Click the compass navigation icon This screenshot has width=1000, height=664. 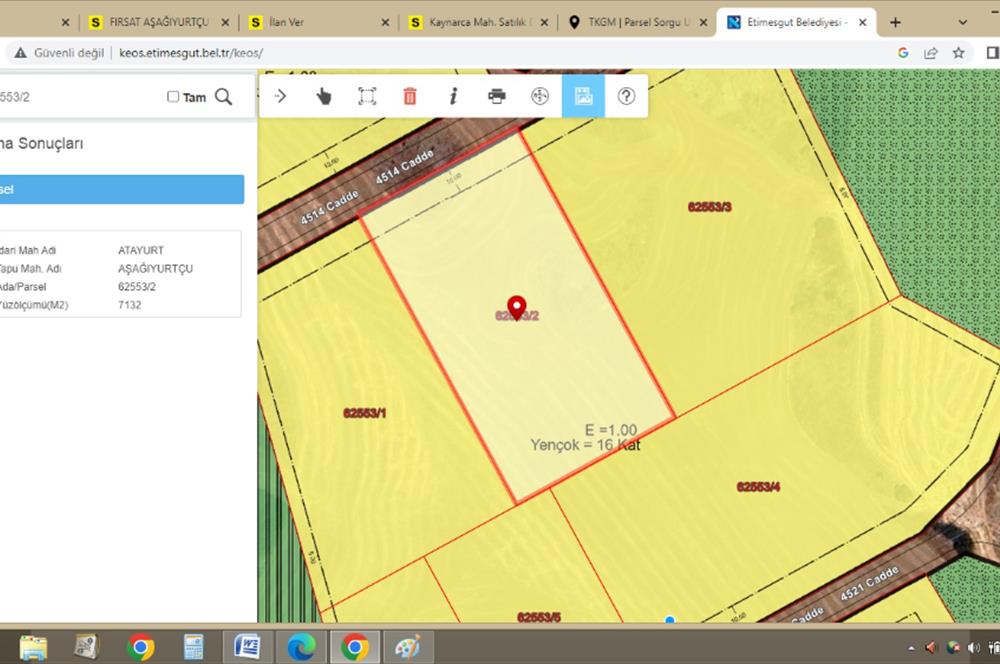(540, 96)
